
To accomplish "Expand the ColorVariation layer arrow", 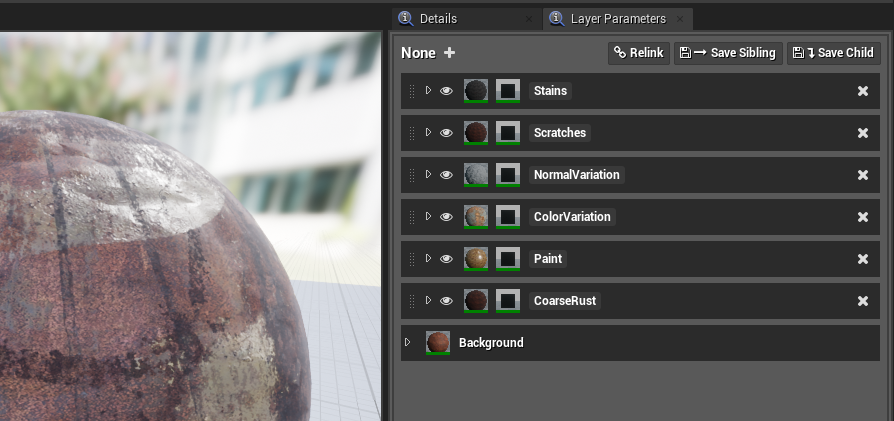I will pyautogui.click(x=428, y=217).
